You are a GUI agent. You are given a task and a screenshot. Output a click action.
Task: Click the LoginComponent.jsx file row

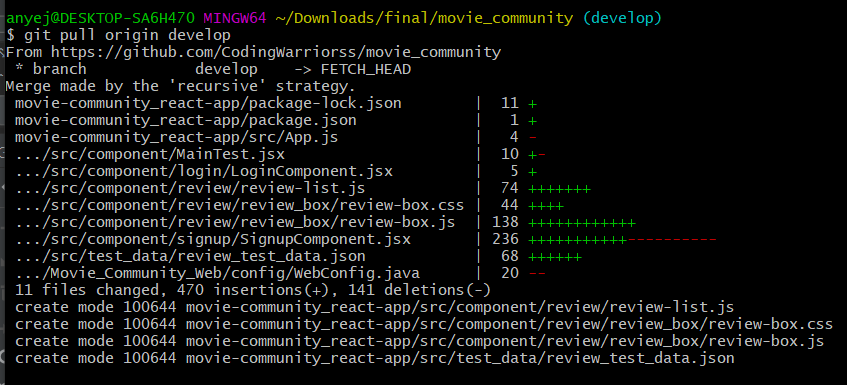(276, 171)
